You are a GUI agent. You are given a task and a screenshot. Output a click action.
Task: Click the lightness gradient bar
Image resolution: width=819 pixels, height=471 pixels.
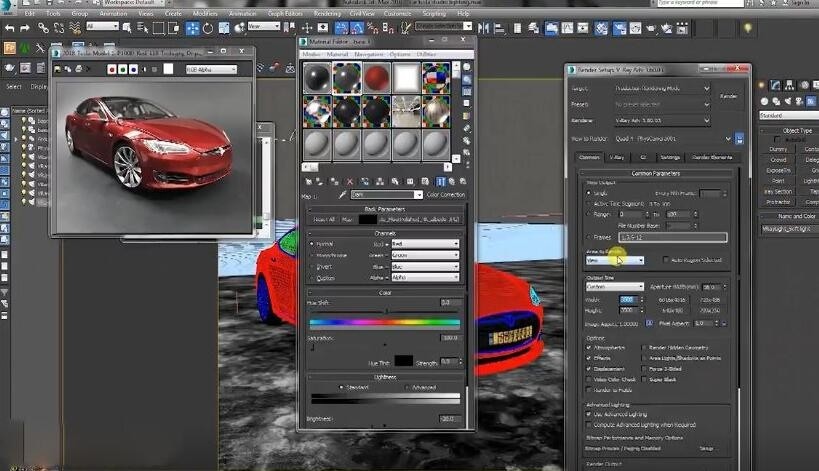click(385, 399)
